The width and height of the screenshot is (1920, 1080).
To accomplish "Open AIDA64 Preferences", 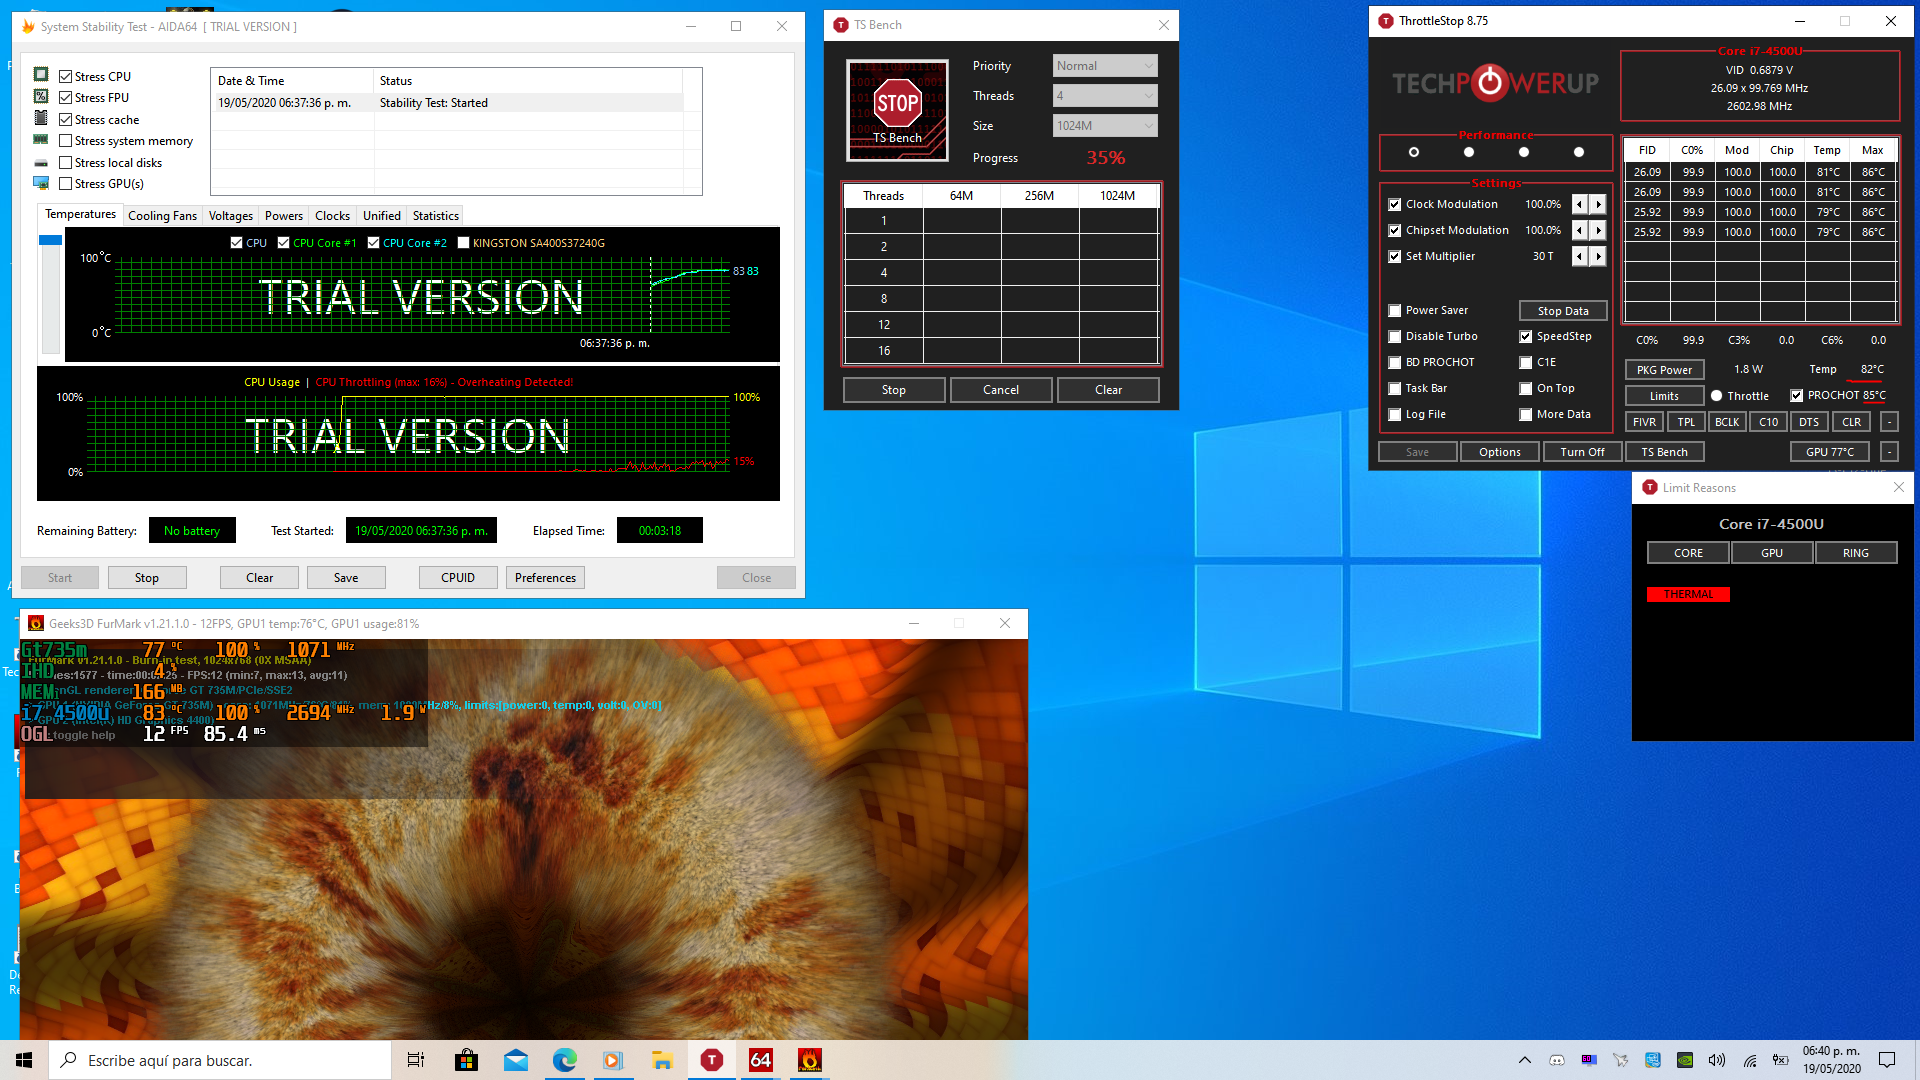I will (545, 578).
